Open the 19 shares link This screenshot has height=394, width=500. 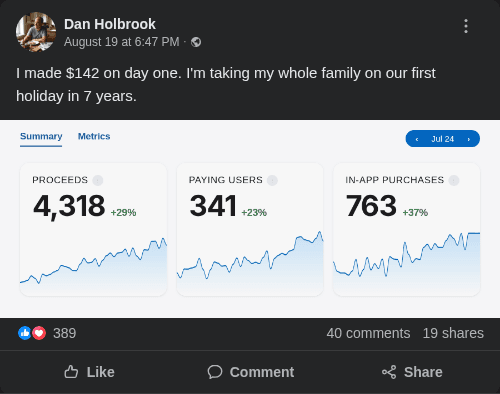(x=453, y=333)
